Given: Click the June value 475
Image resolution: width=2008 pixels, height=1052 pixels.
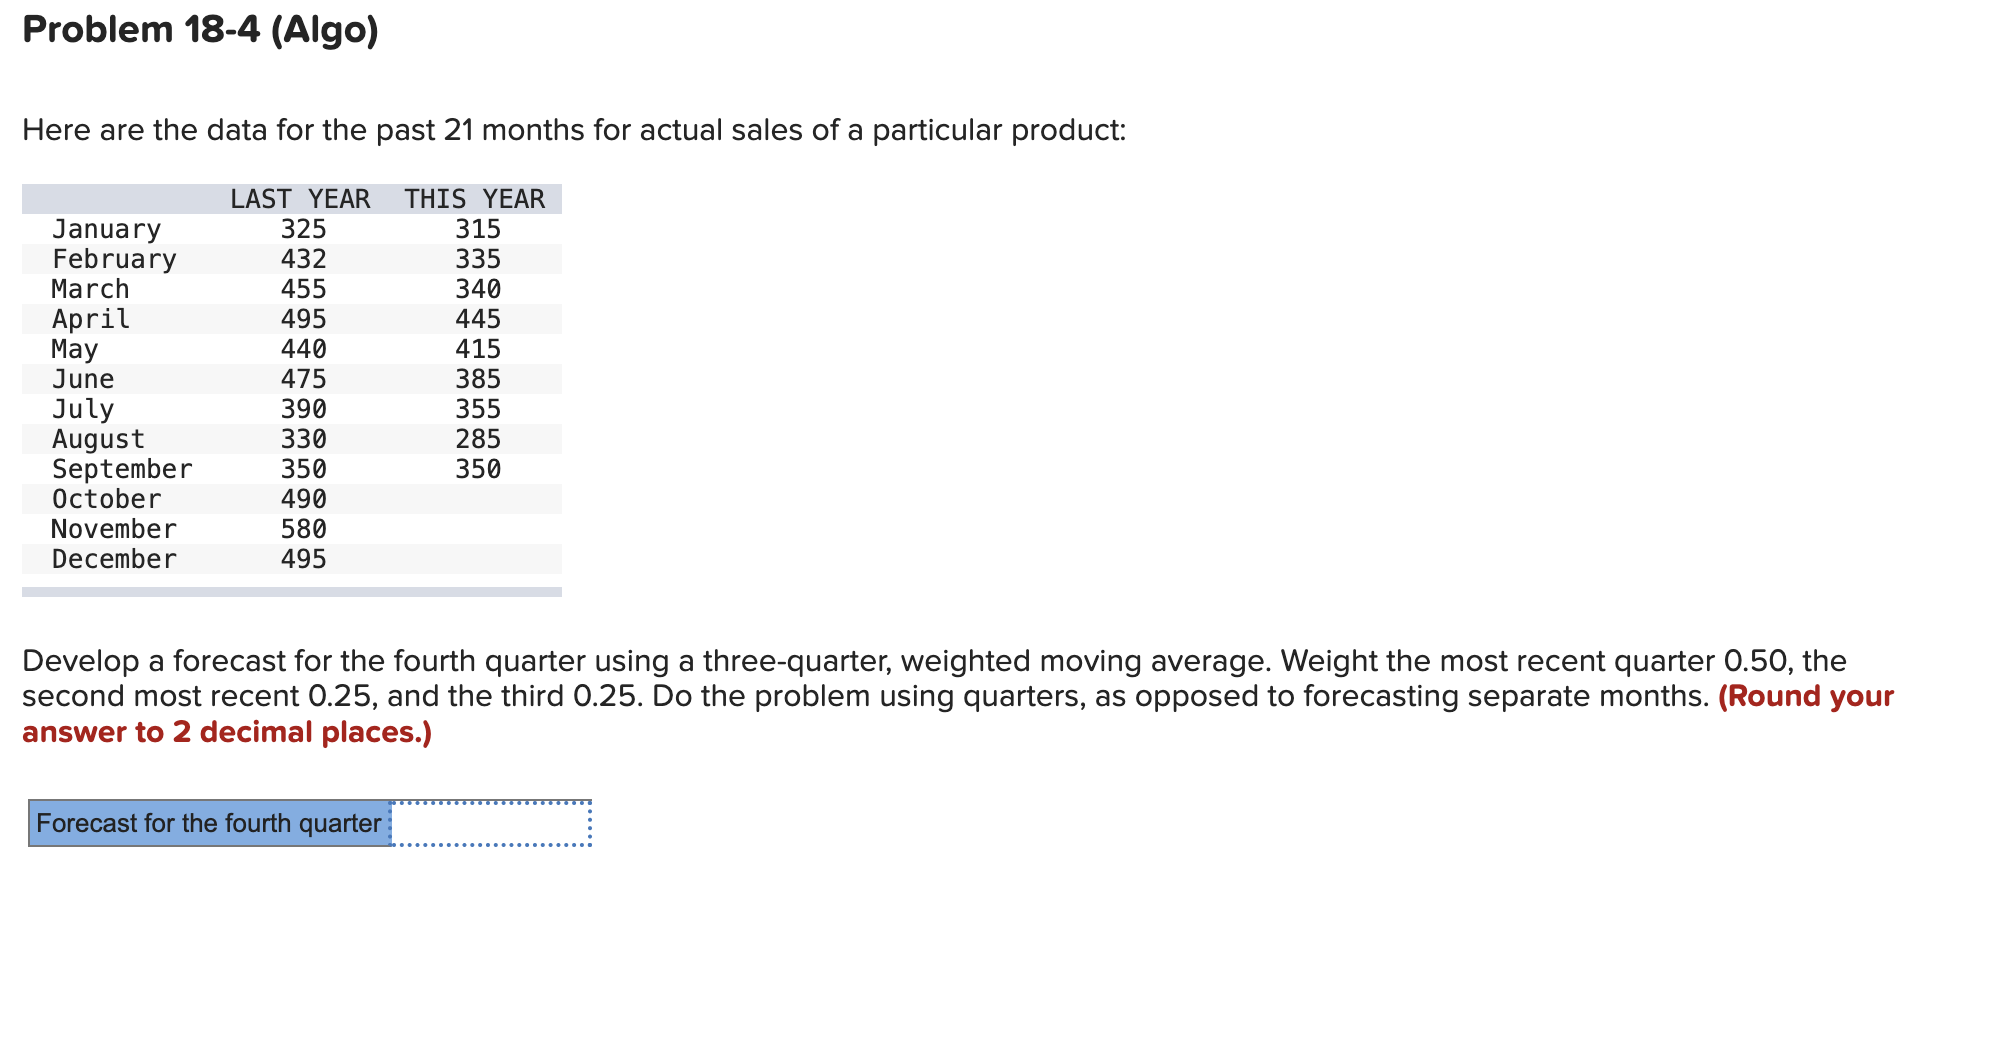Looking at the screenshot, I should click(304, 378).
